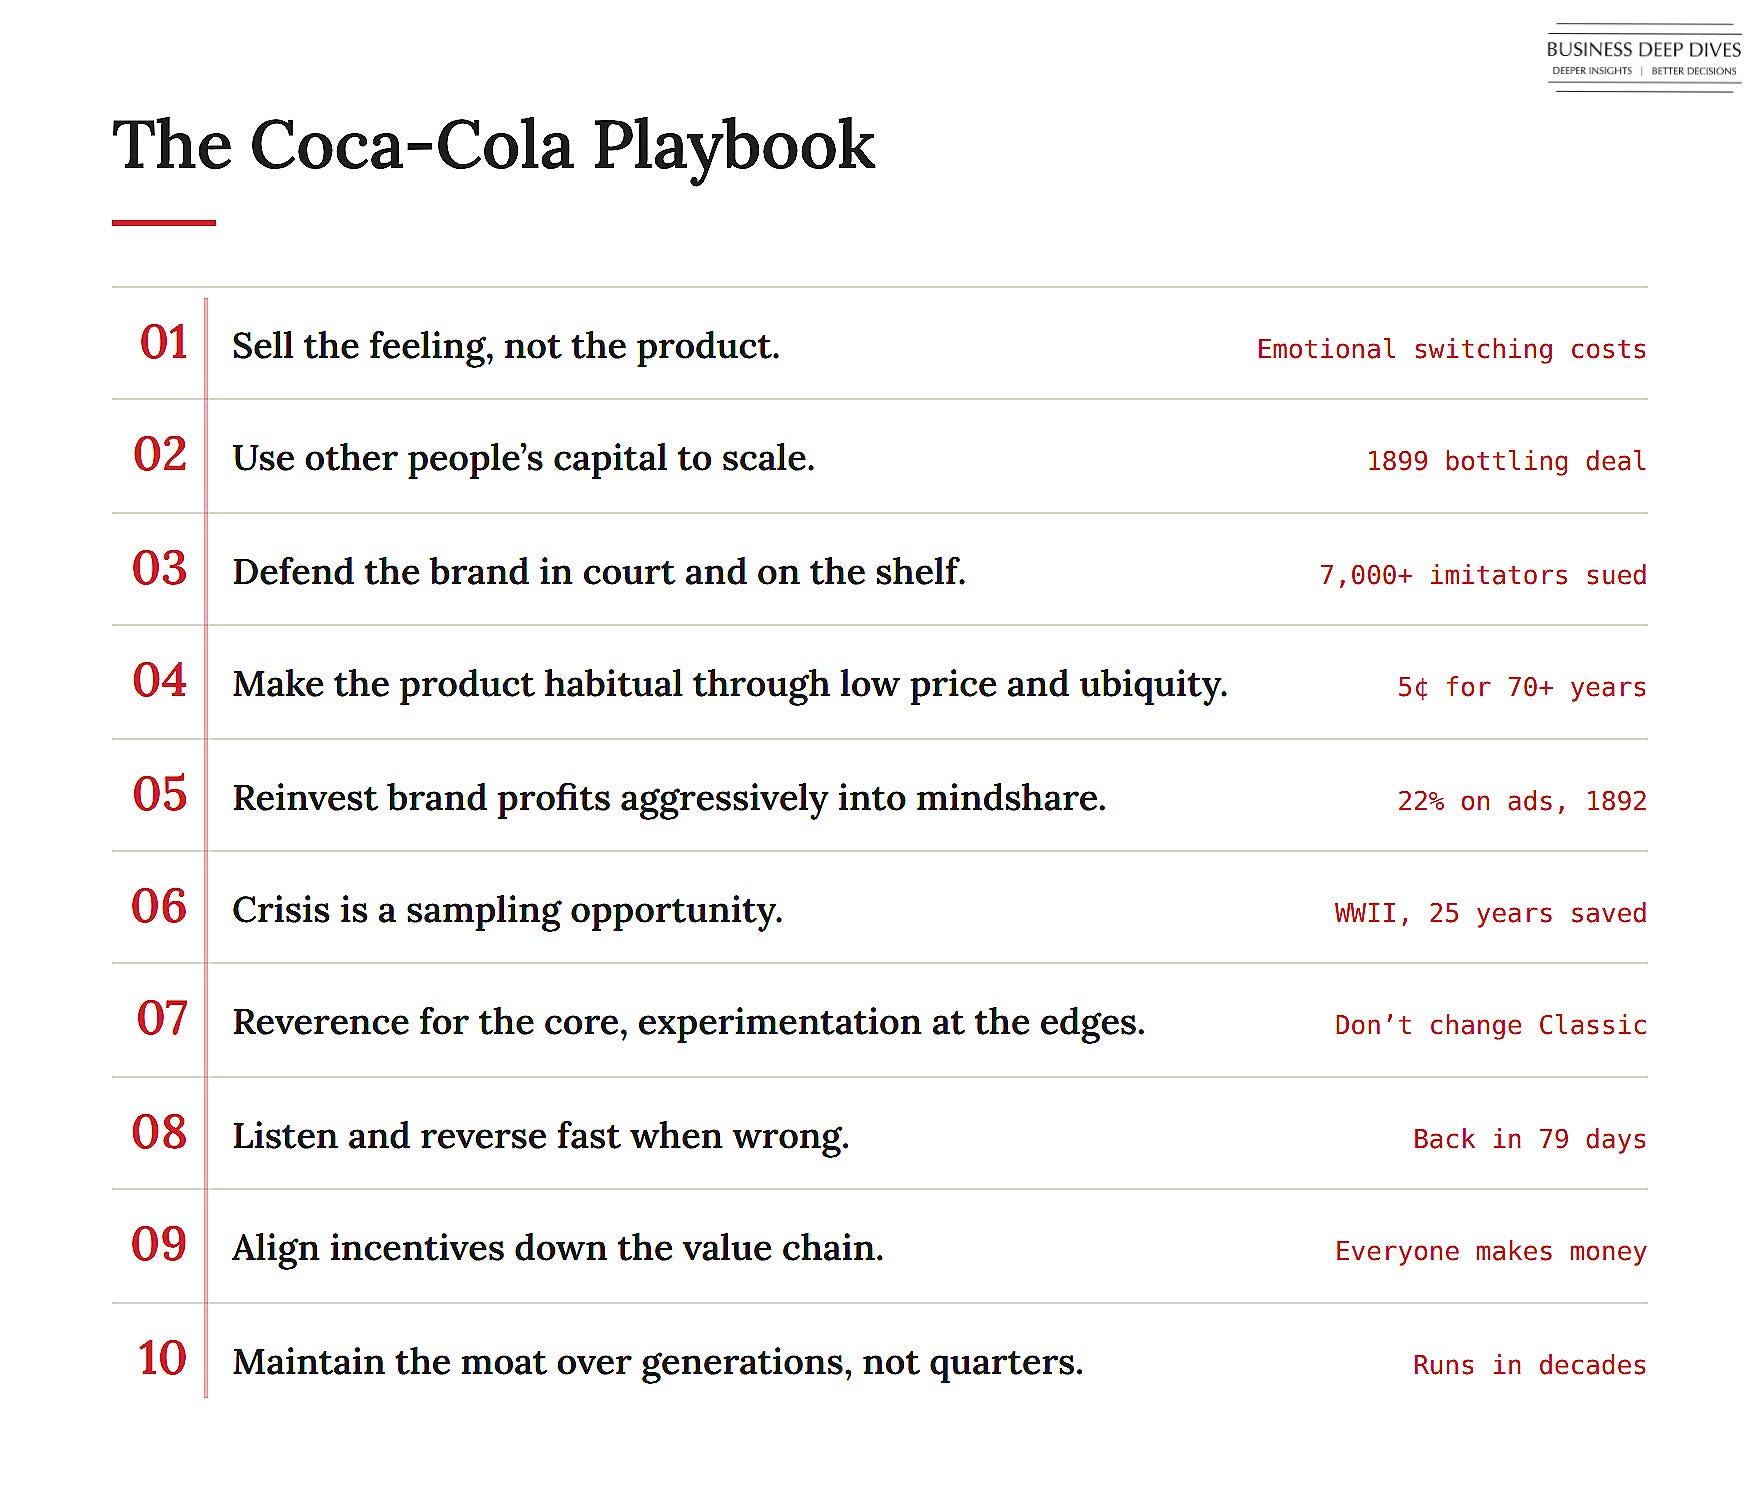Click the 'Runs in decades' note
Image resolution: width=1760 pixels, height=1506 pixels.
(1529, 1365)
